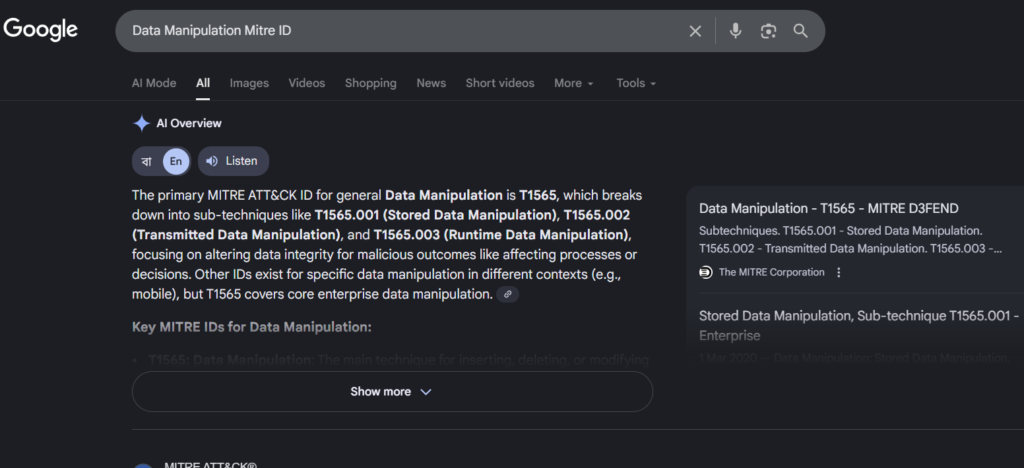Open Data Manipulation - T1565 - MITRE D3FEND
1024x468 pixels.
(828, 208)
